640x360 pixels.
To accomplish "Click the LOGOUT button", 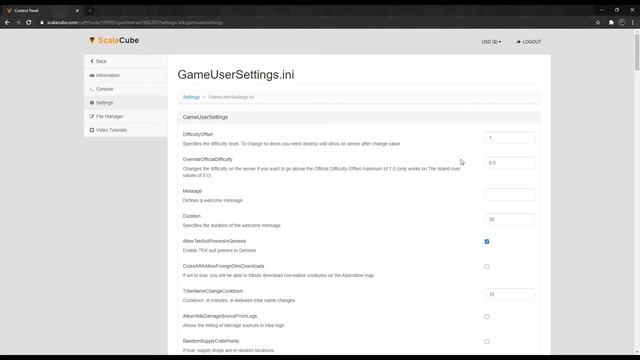I will tap(529, 42).
